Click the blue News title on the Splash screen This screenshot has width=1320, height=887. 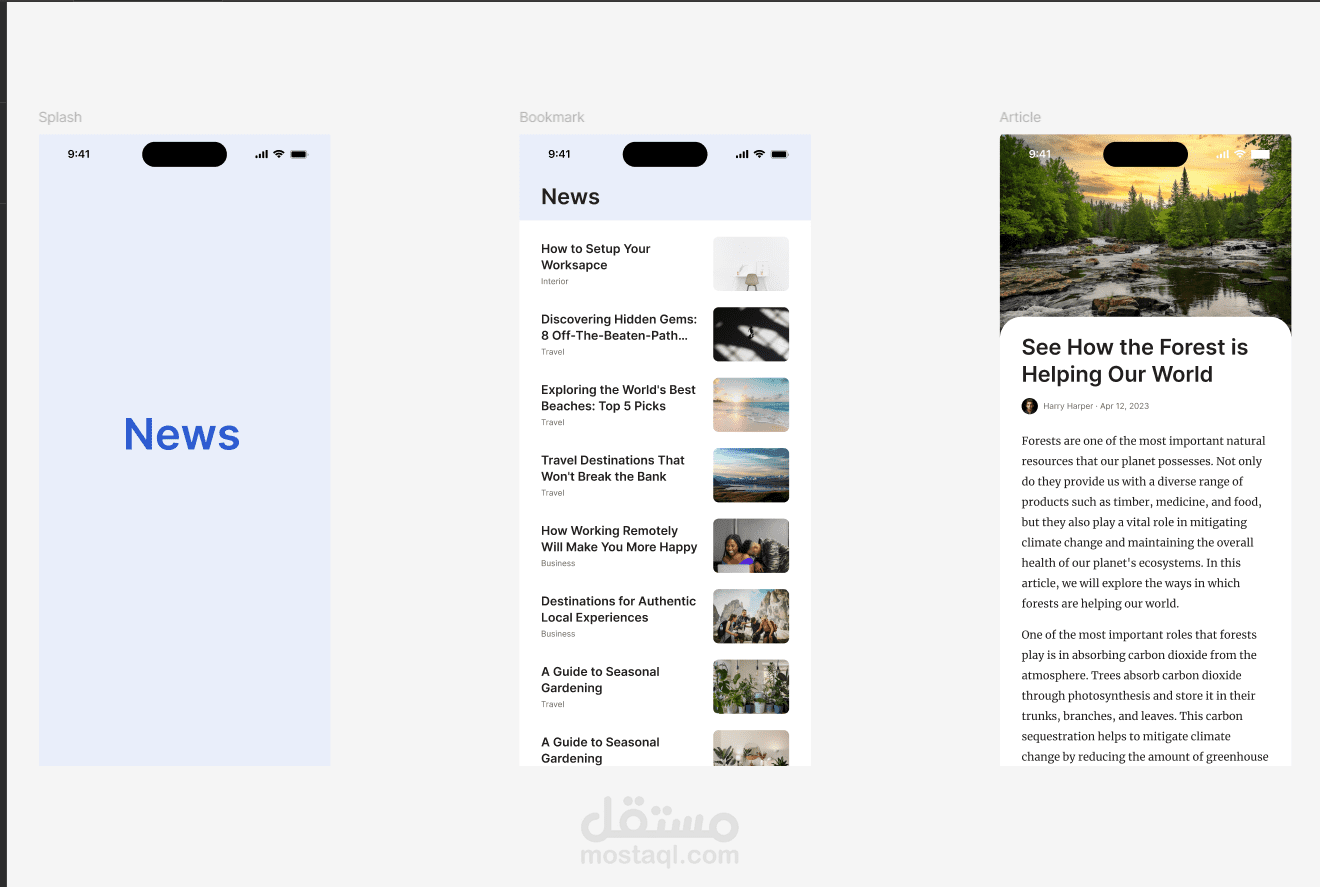[x=181, y=434]
